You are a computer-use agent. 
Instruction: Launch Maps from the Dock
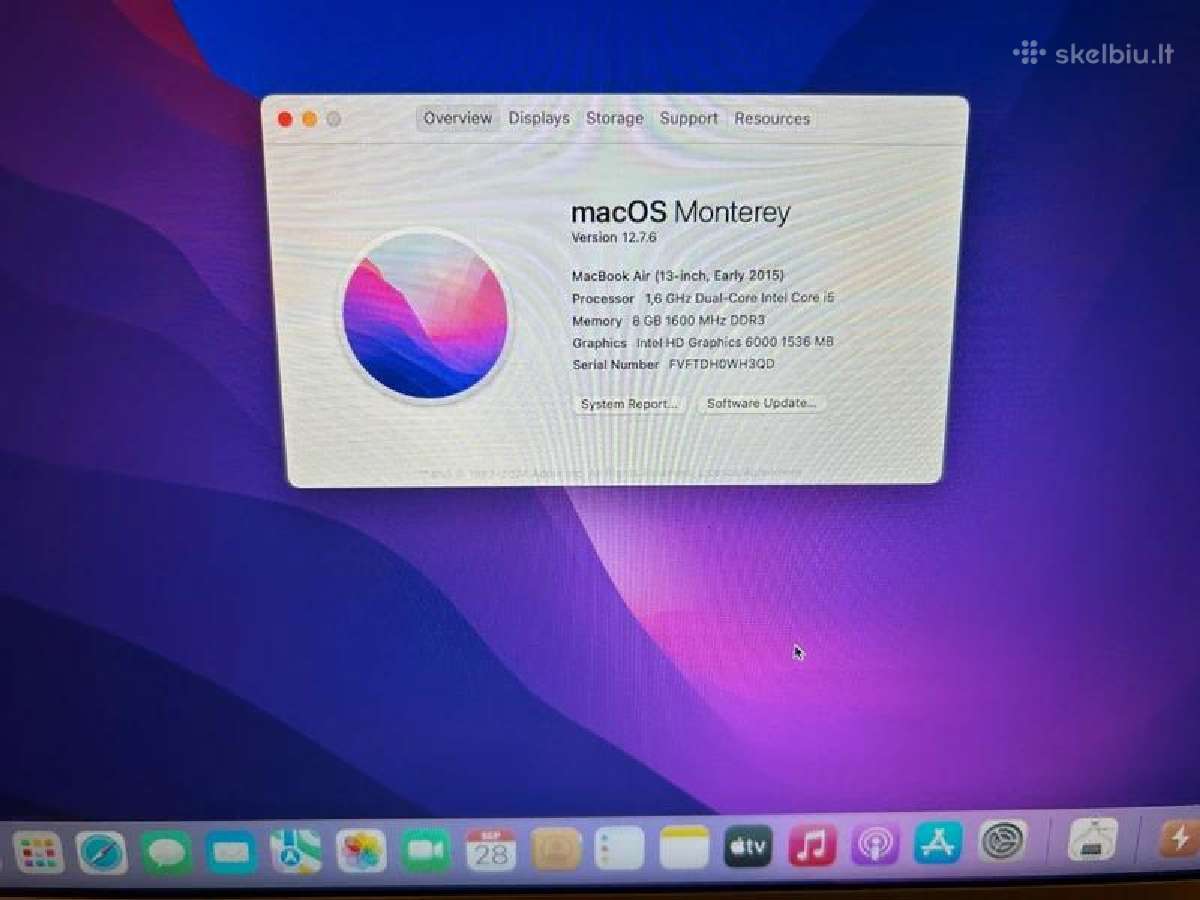click(296, 852)
